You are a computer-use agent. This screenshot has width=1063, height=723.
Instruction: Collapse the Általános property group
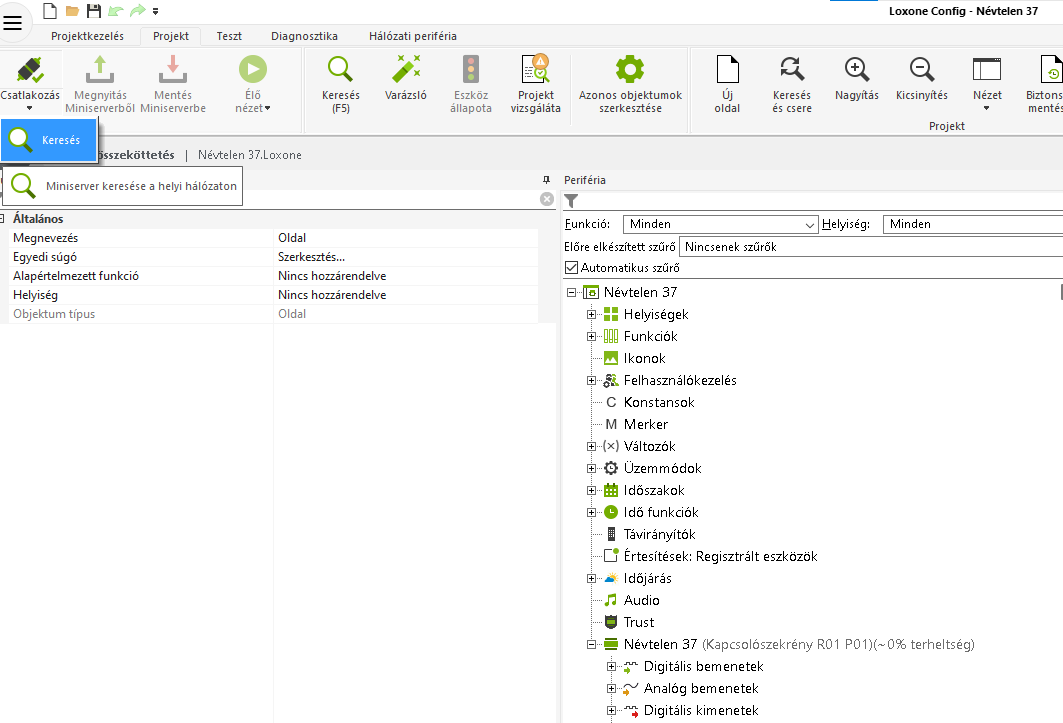(3, 218)
